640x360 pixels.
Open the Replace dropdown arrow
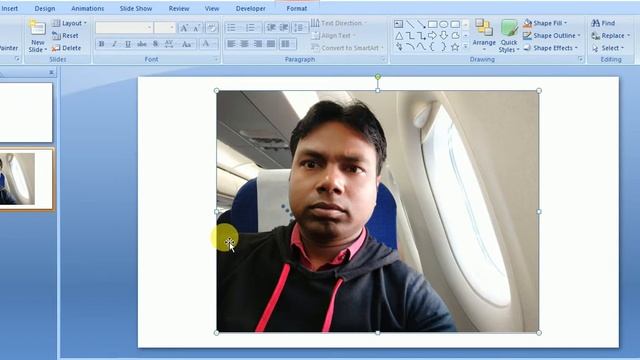tap(629, 36)
